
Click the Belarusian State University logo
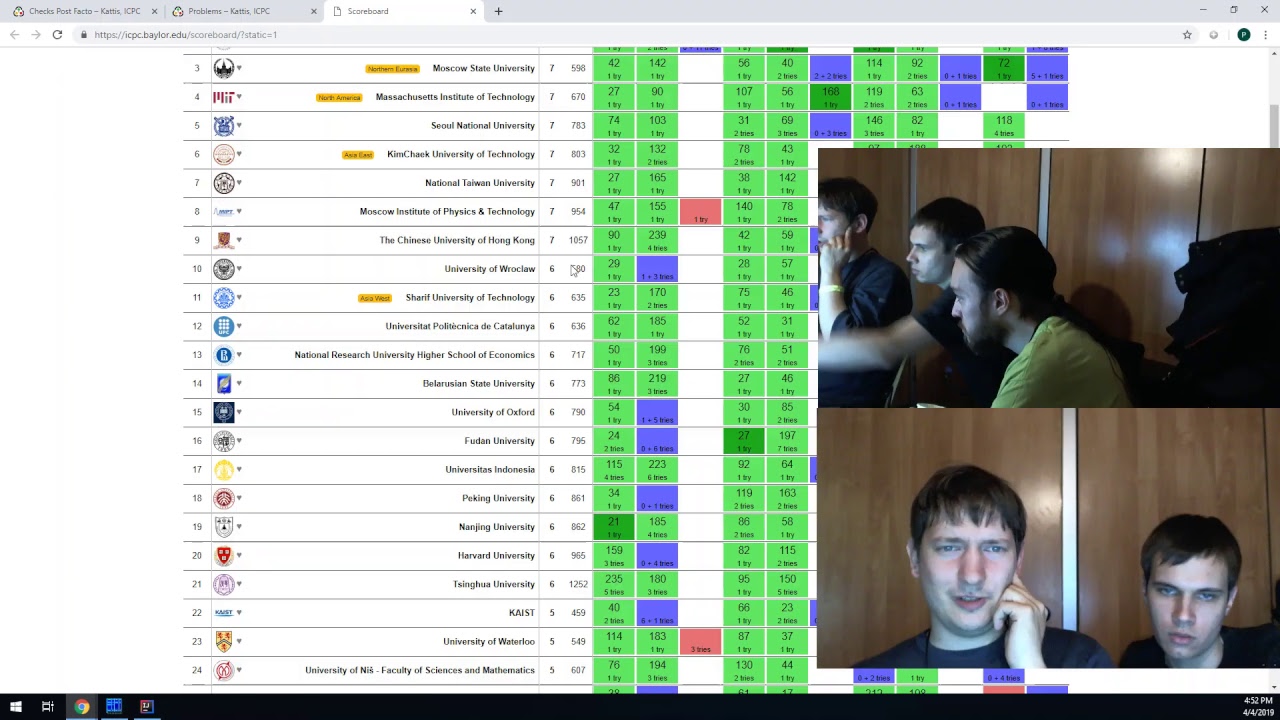[x=224, y=383]
